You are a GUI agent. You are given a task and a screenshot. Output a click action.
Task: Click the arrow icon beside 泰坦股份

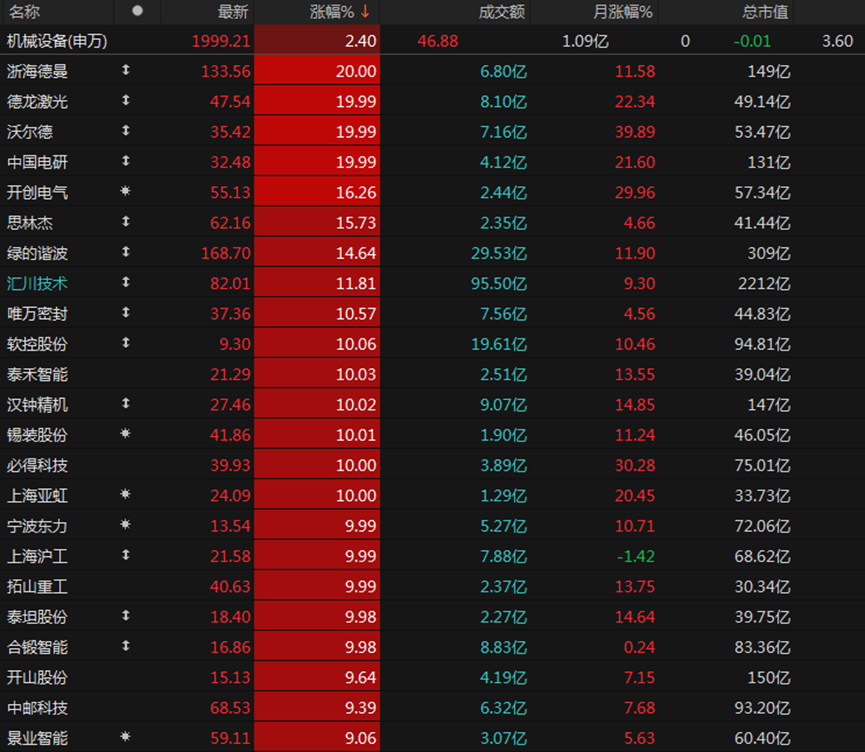126,616
